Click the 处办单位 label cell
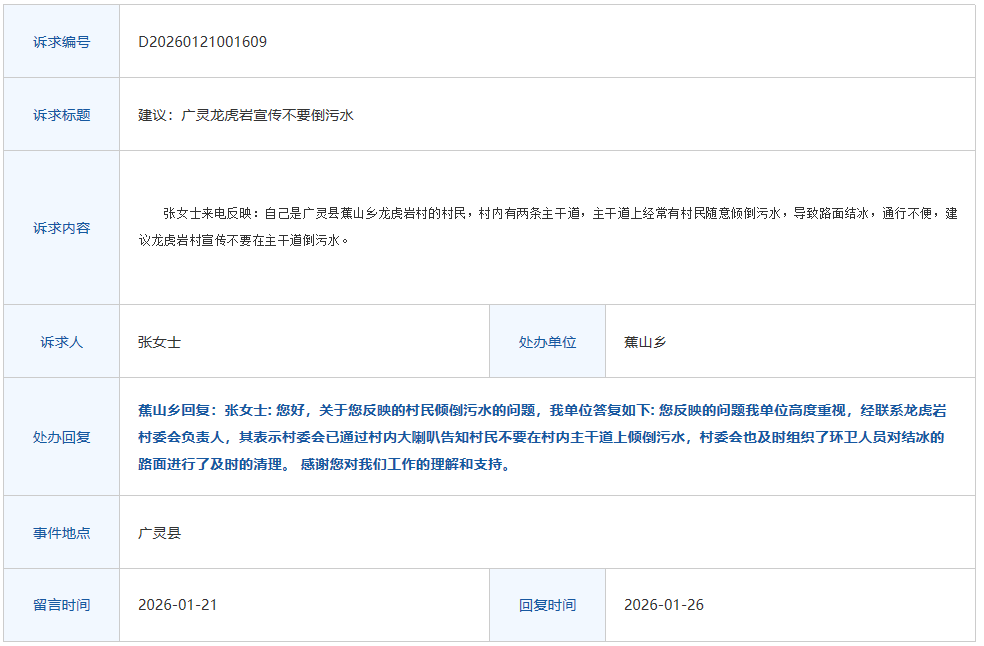This screenshot has height=646, width=984. tap(547, 342)
